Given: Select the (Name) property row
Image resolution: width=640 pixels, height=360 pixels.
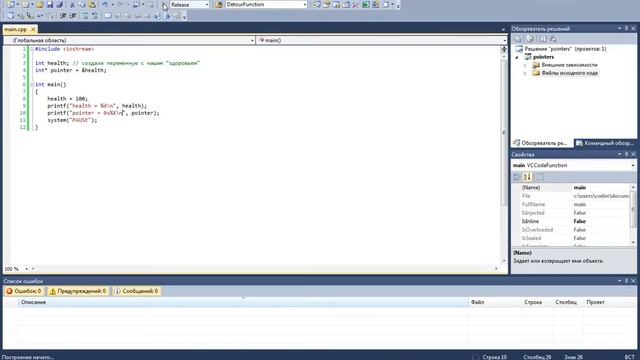Looking at the screenshot, I should point(571,187).
